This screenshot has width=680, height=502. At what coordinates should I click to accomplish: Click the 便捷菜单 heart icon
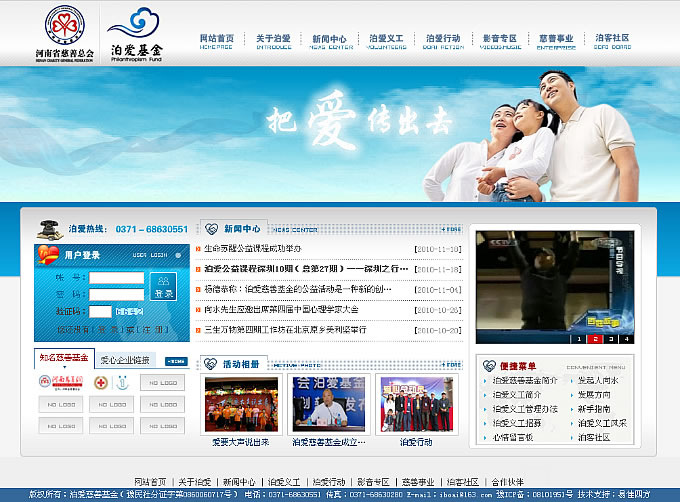487,365
